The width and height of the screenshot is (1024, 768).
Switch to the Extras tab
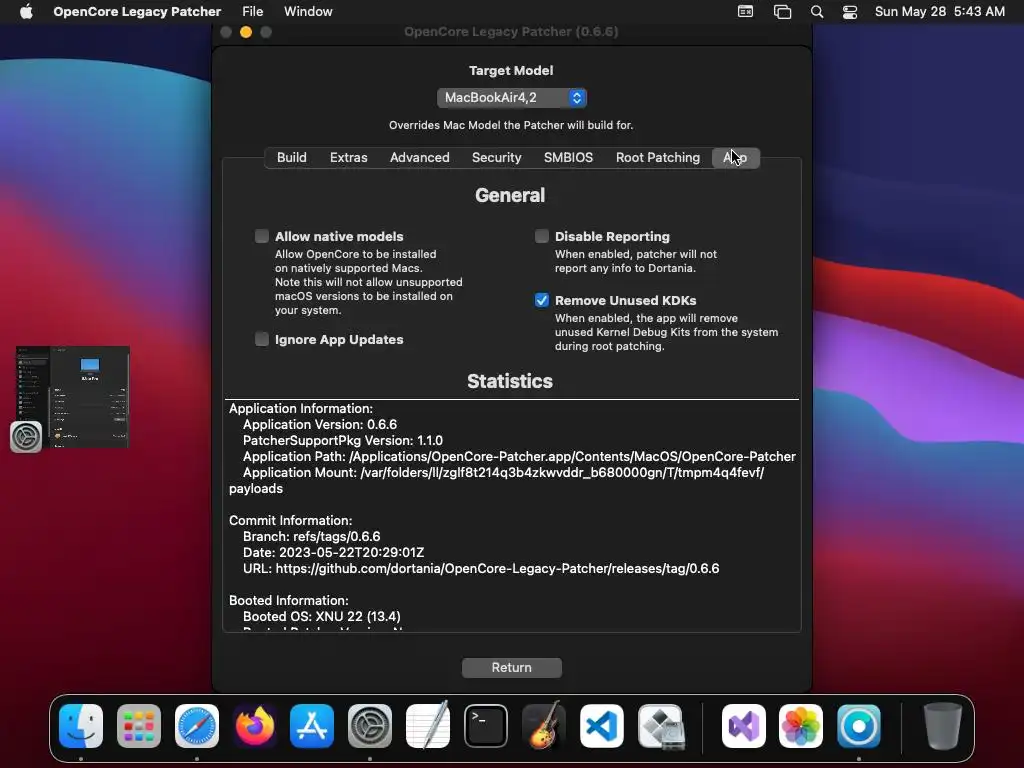point(349,157)
